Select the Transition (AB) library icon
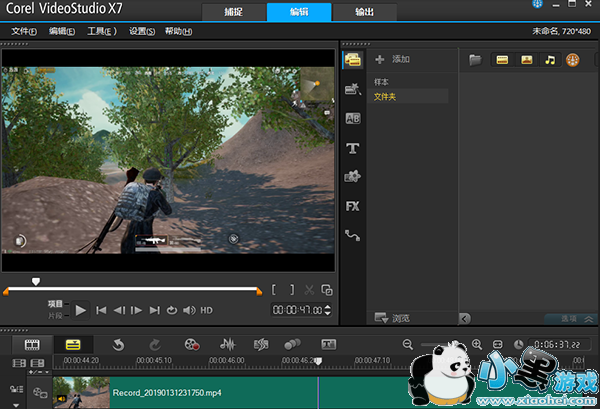 (x=352, y=119)
